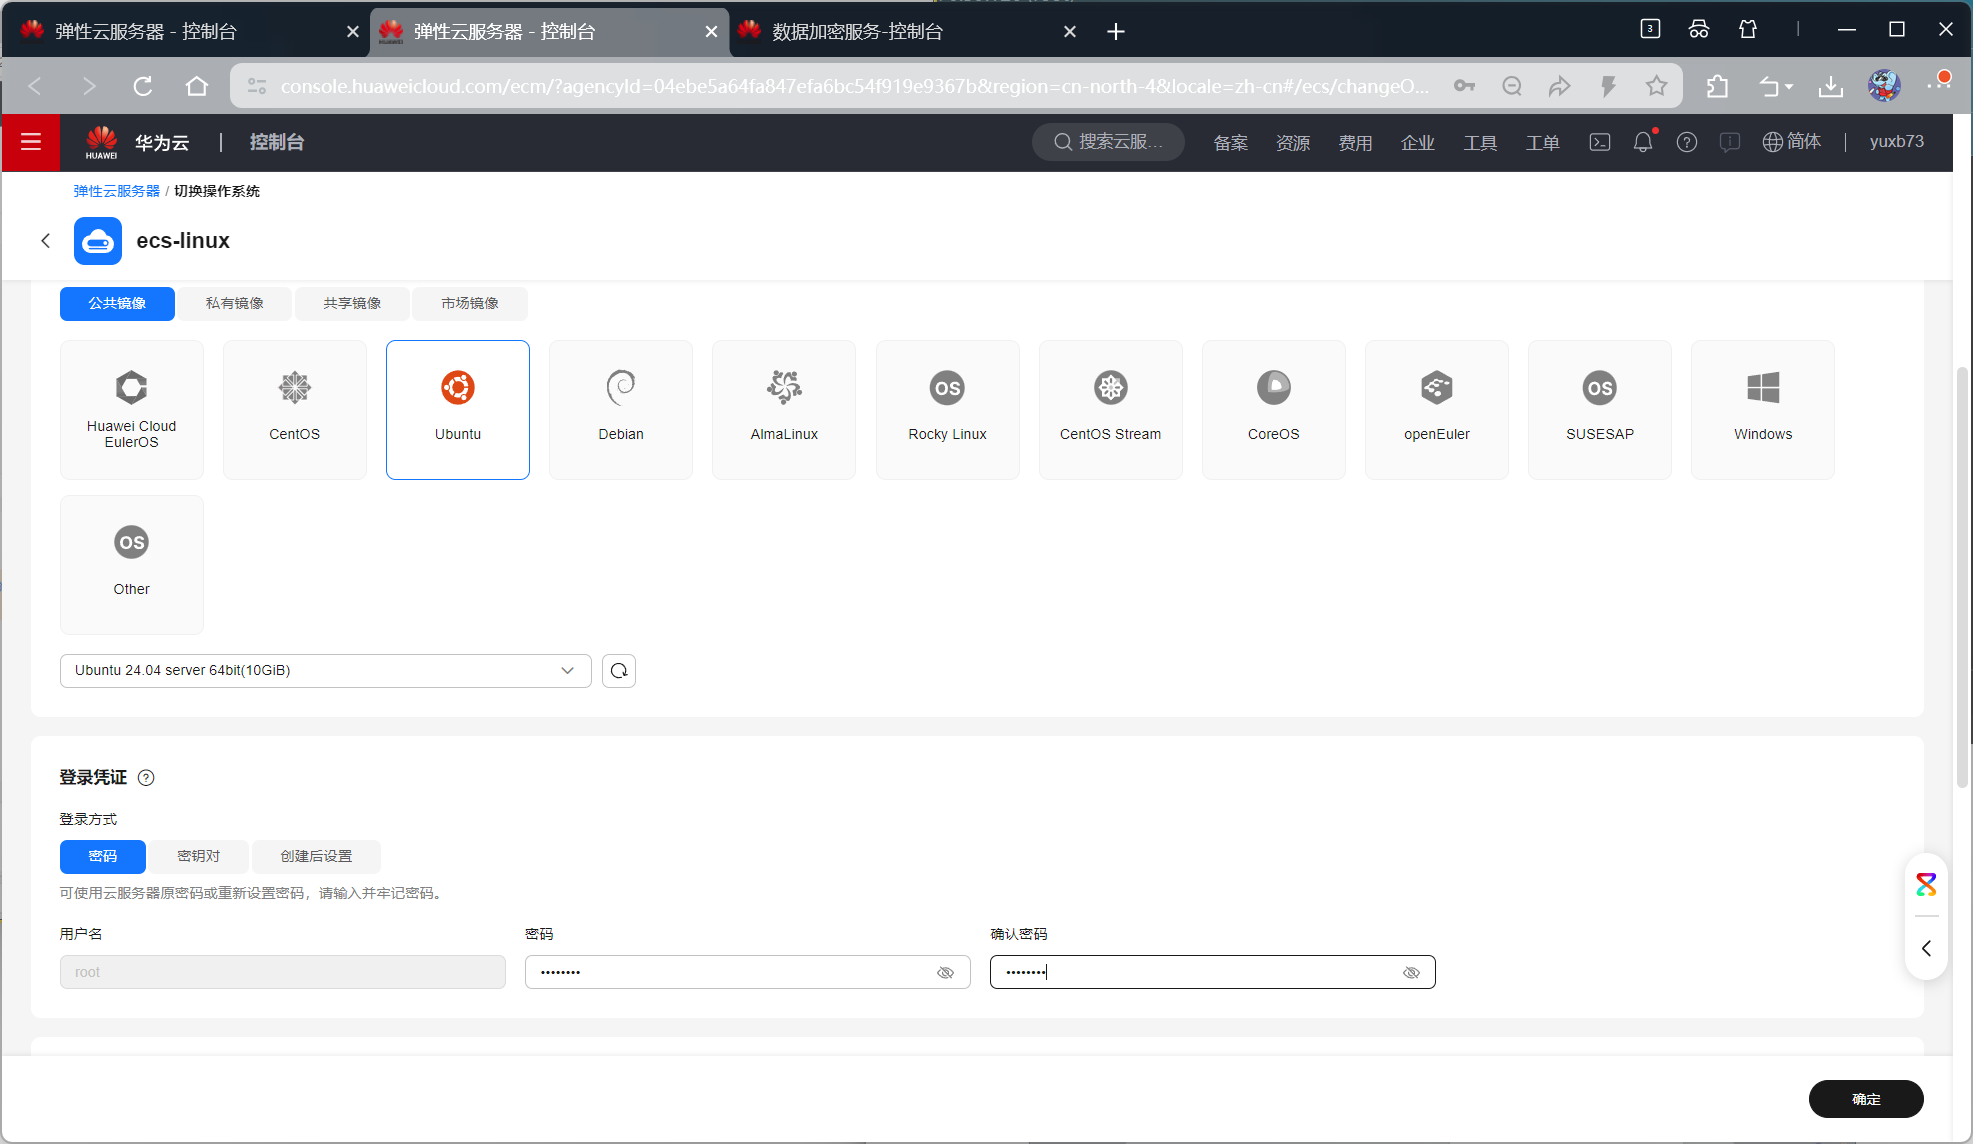The width and height of the screenshot is (1973, 1144).
Task: Click the 确定 confirm button
Action: (1865, 1099)
